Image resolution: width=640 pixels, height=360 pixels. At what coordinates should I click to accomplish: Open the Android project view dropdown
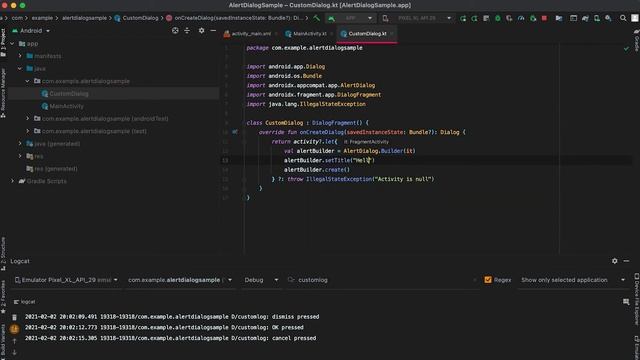[31, 31]
